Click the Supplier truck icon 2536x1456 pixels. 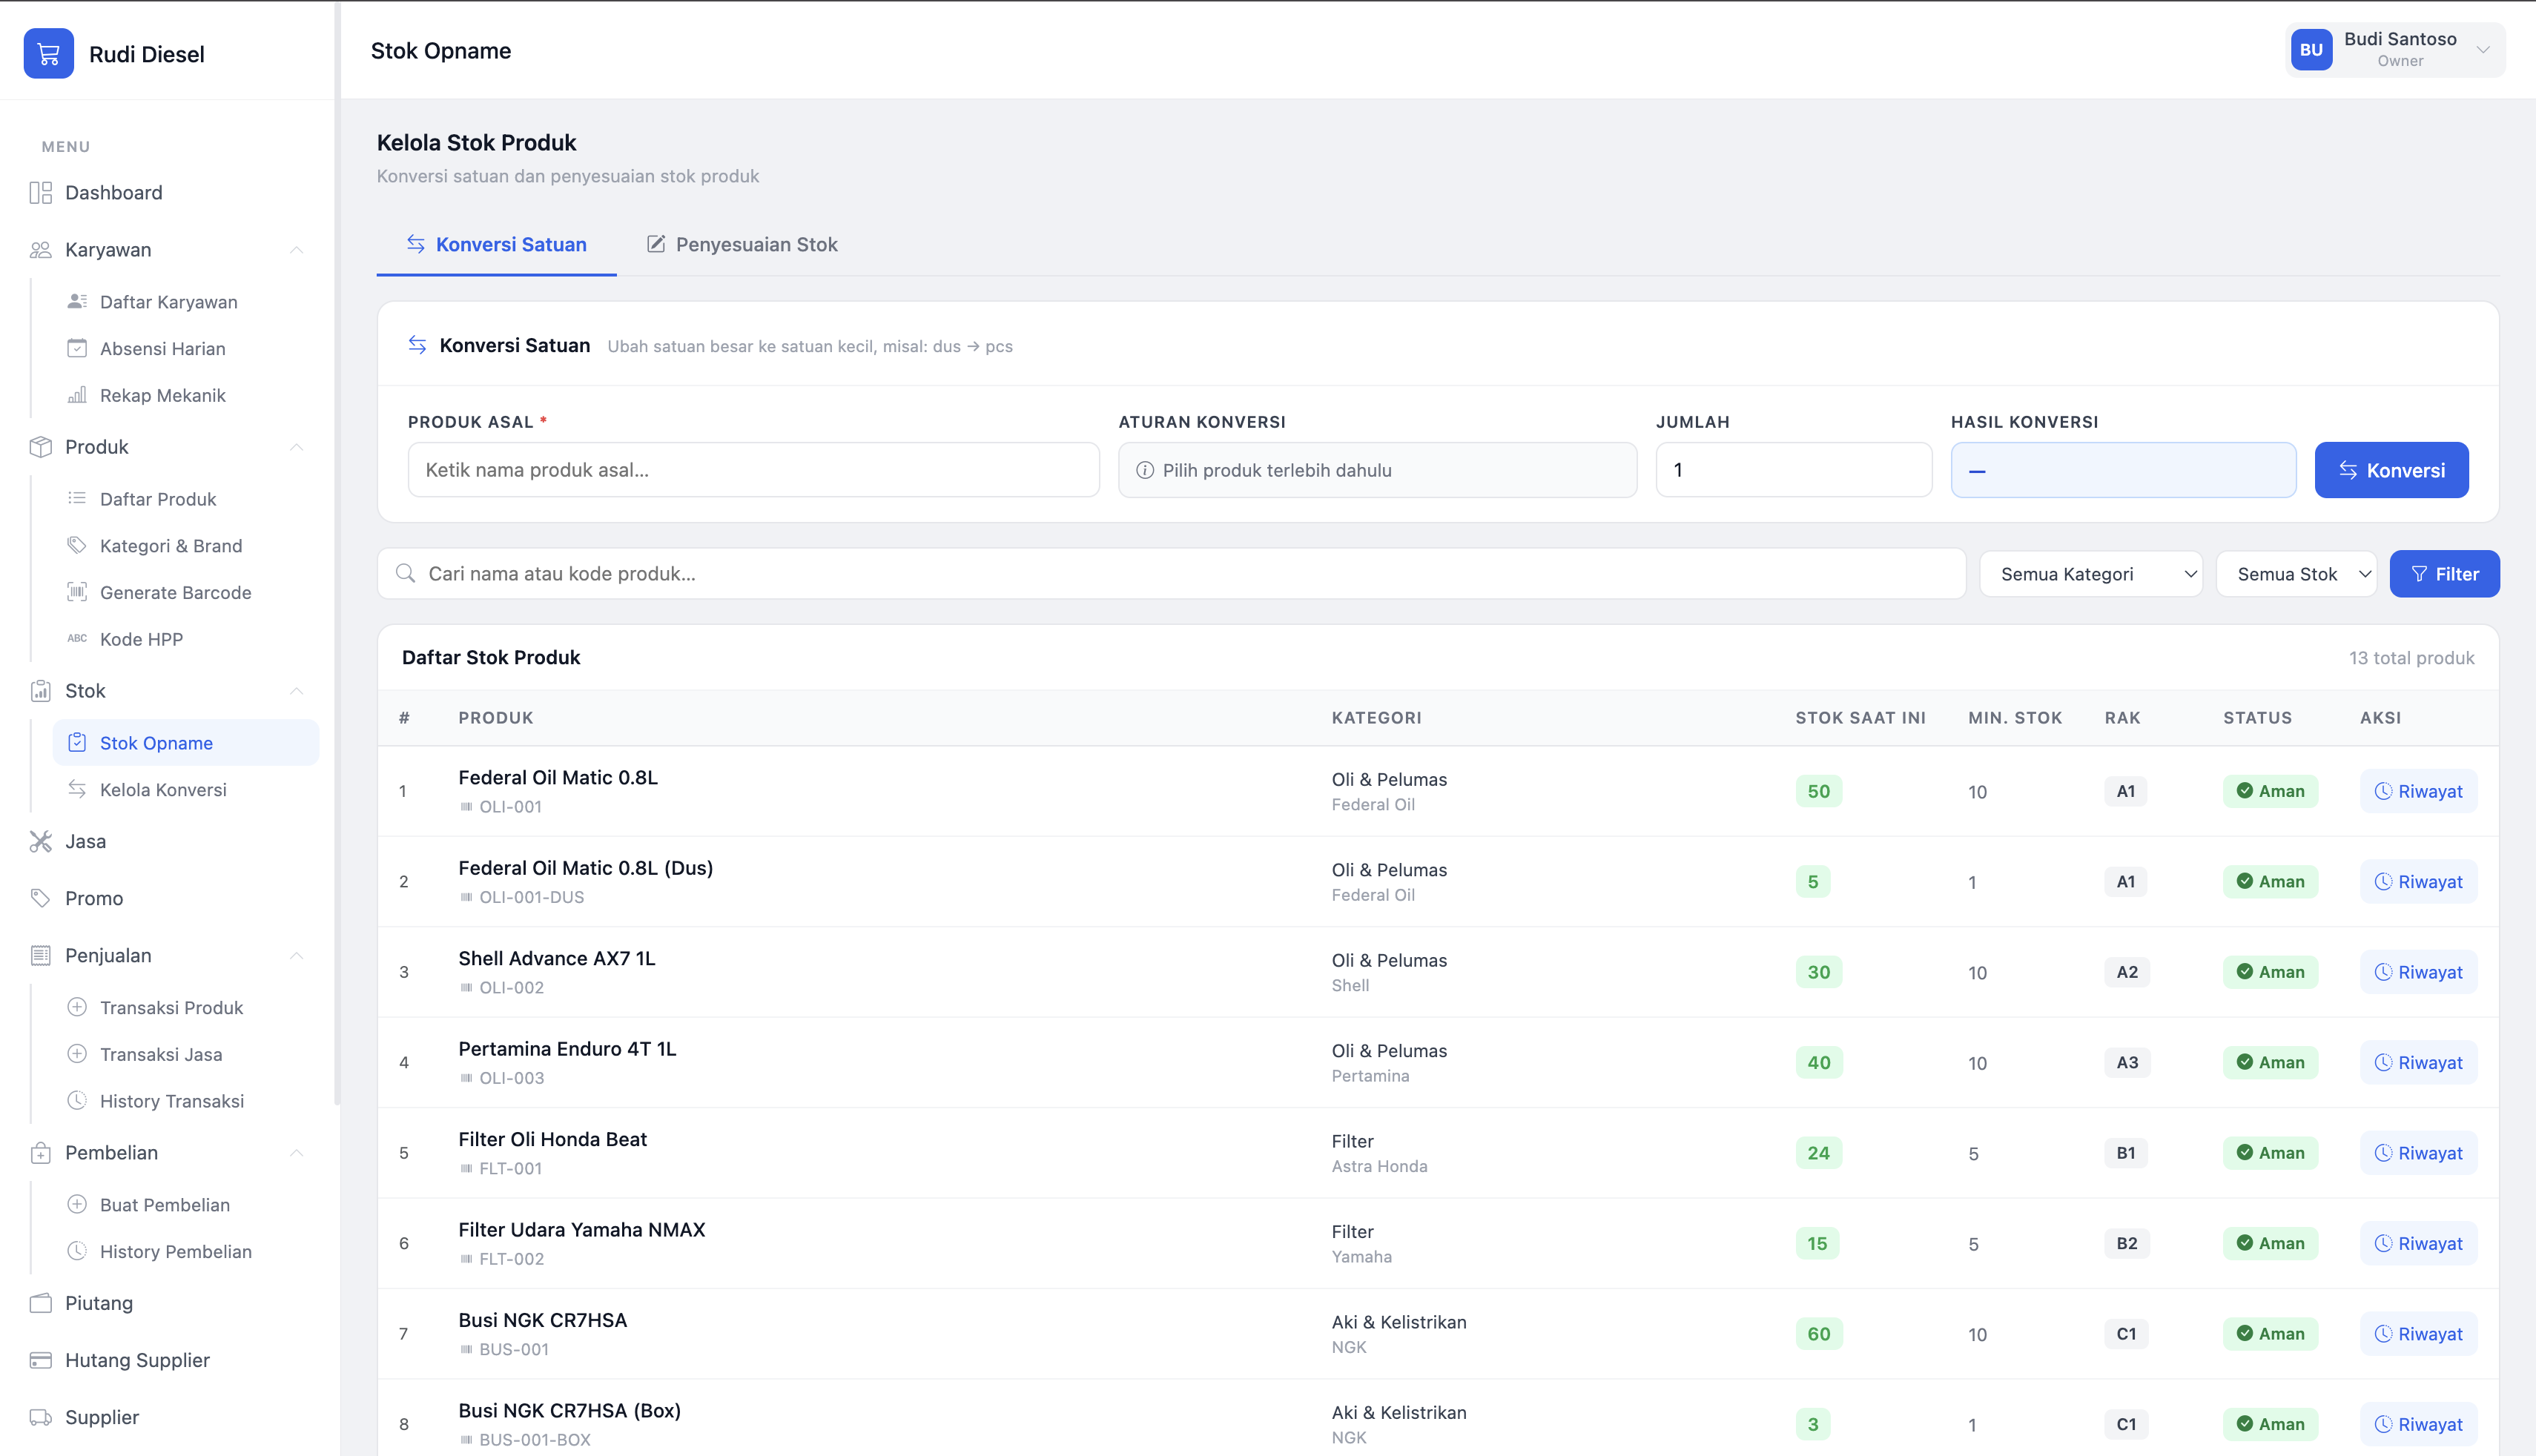point(40,1417)
